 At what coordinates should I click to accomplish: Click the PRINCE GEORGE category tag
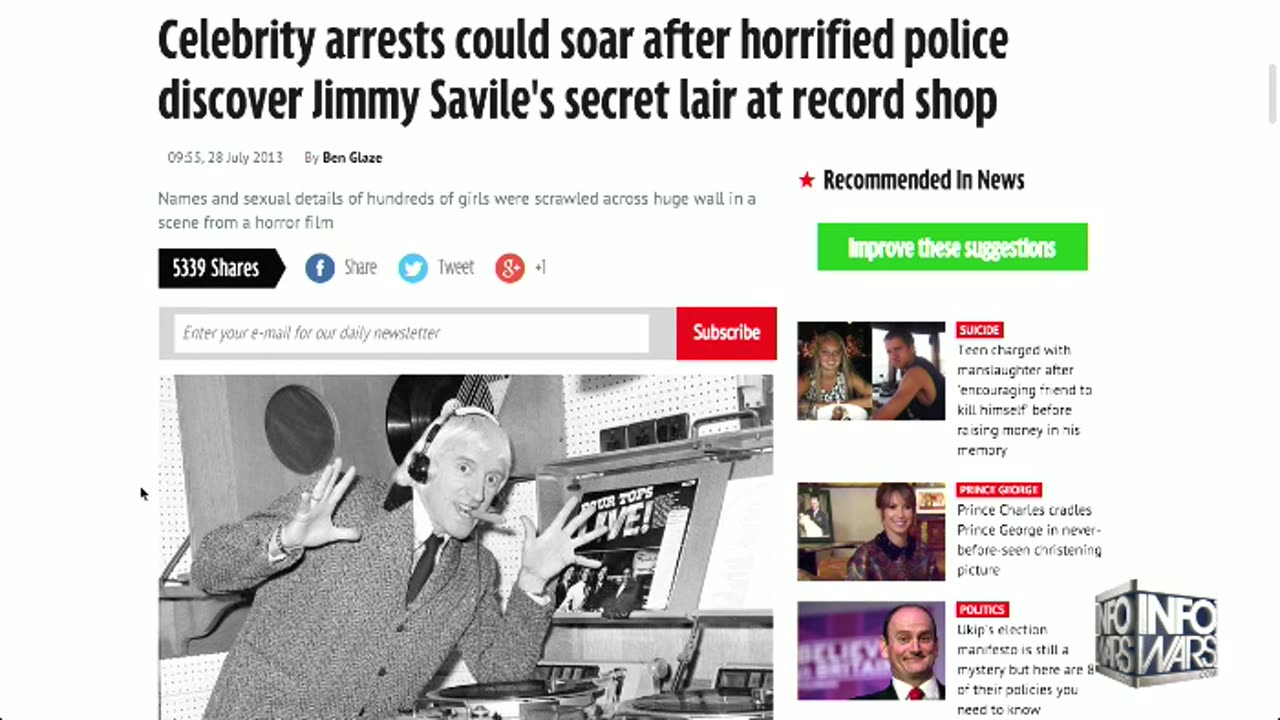click(999, 490)
